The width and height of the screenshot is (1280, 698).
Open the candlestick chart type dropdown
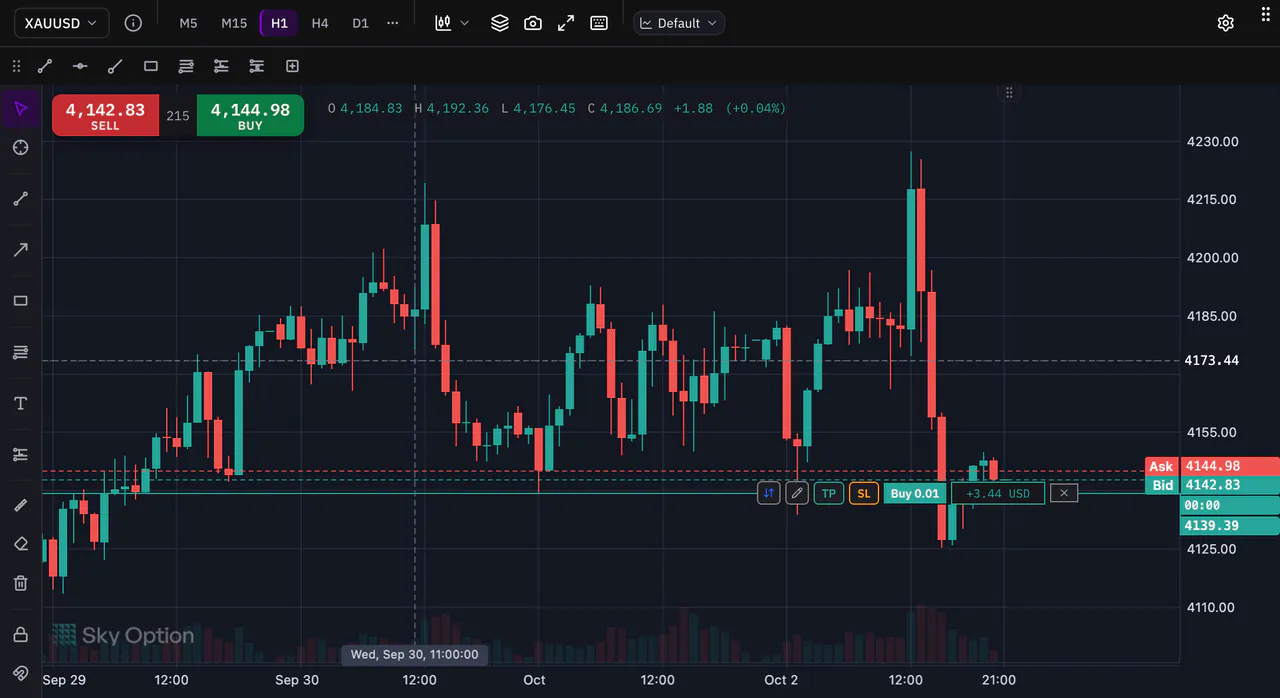452,23
